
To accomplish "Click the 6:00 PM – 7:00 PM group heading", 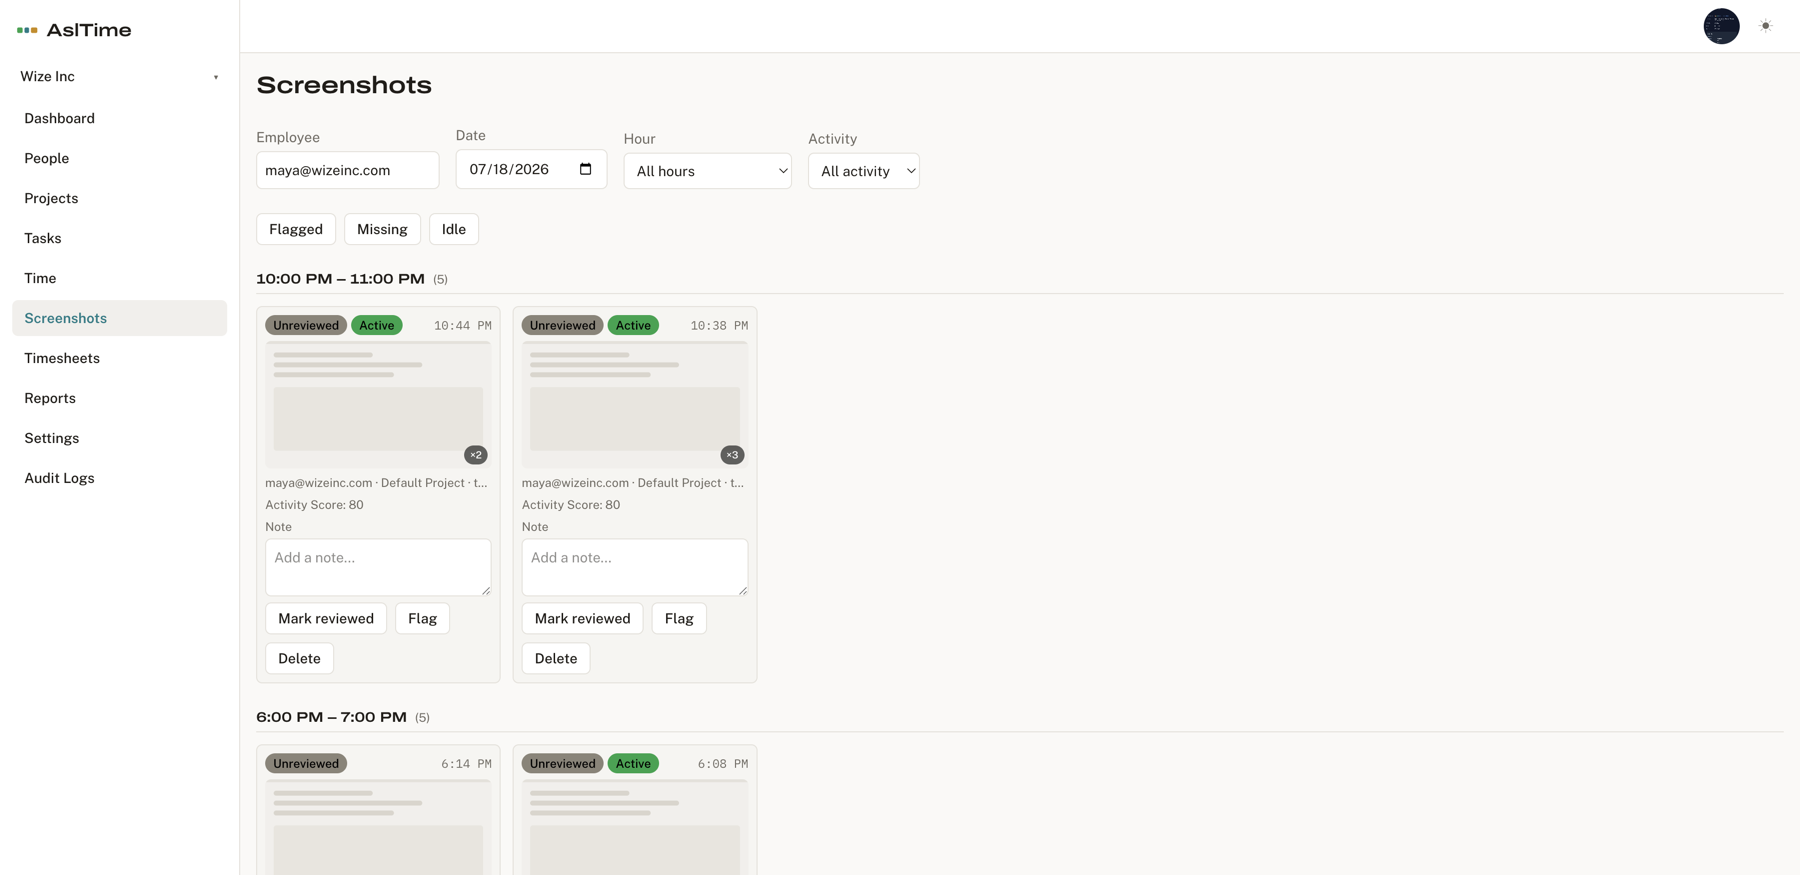I will point(331,717).
